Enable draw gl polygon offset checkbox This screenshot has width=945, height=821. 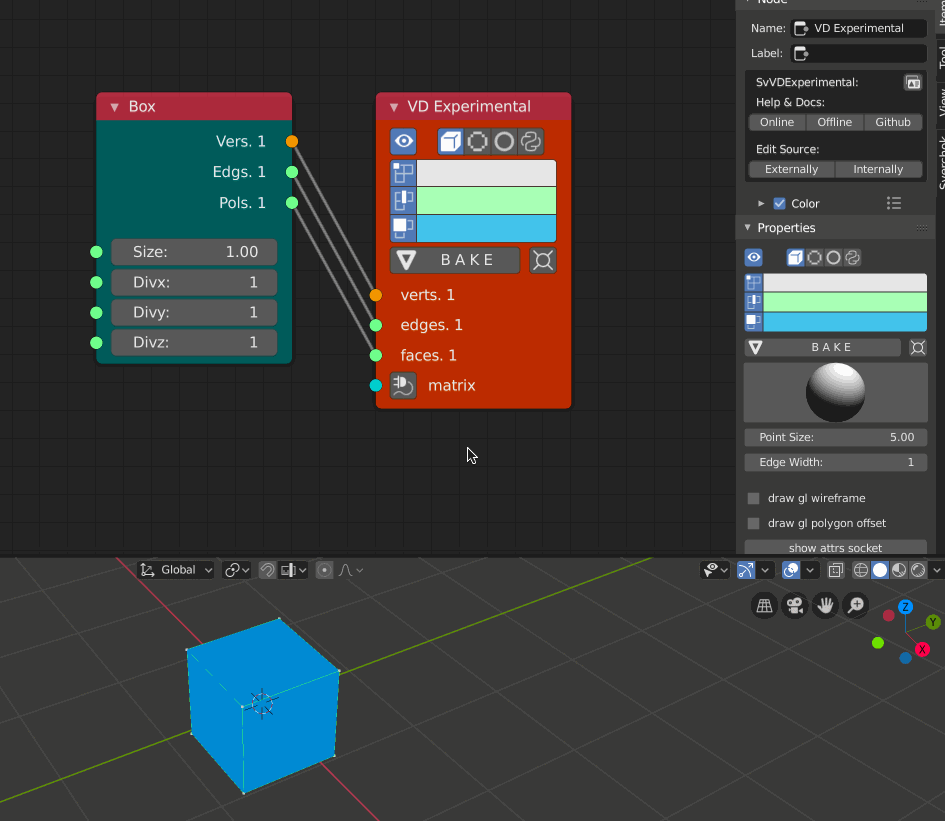pos(753,523)
